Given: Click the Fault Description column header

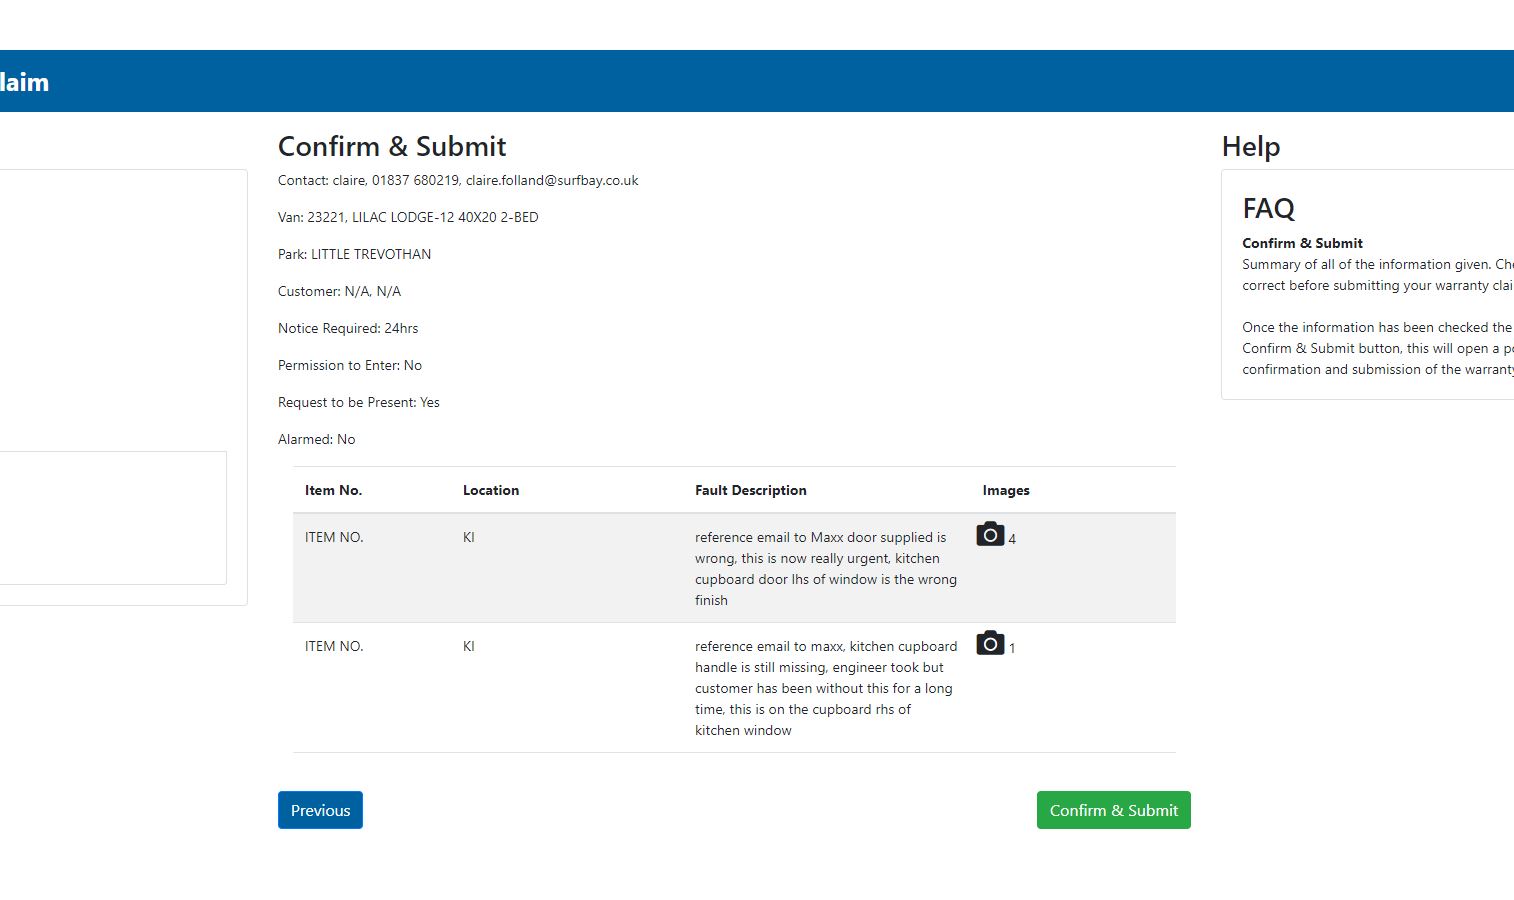Looking at the screenshot, I should (x=750, y=490).
